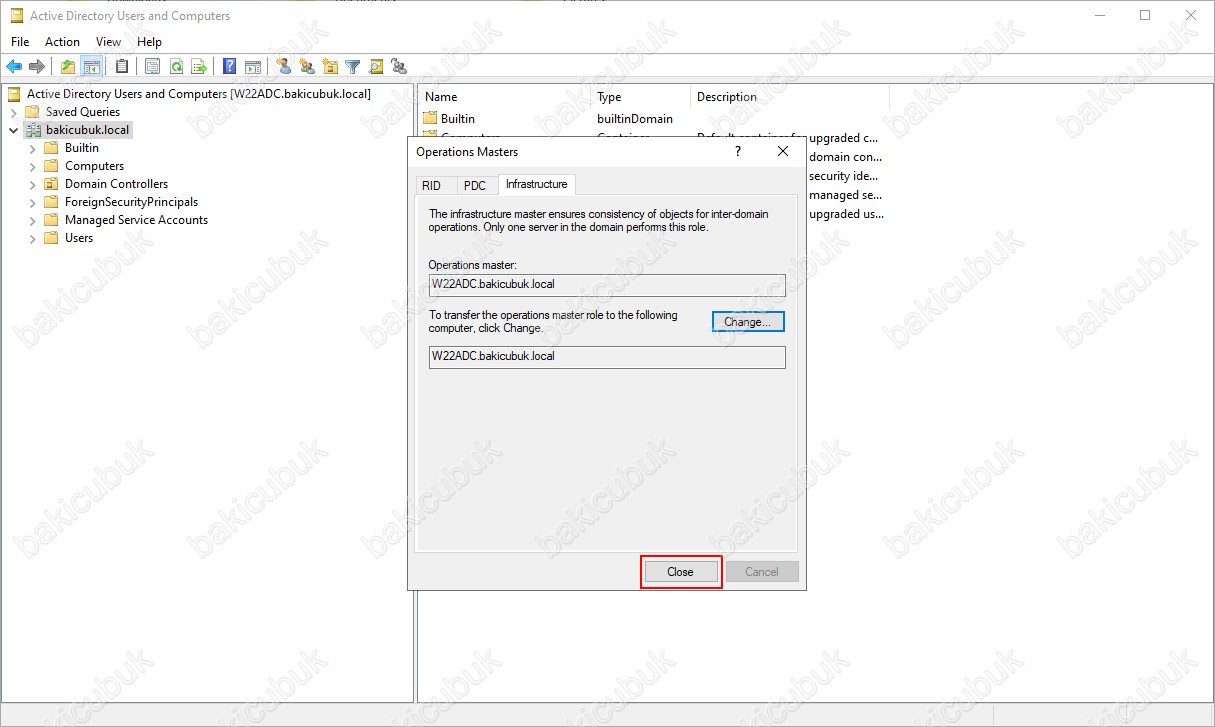Expand the Computers tree node
This screenshot has width=1215, height=727.
pyautogui.click(x=32, y=166)
